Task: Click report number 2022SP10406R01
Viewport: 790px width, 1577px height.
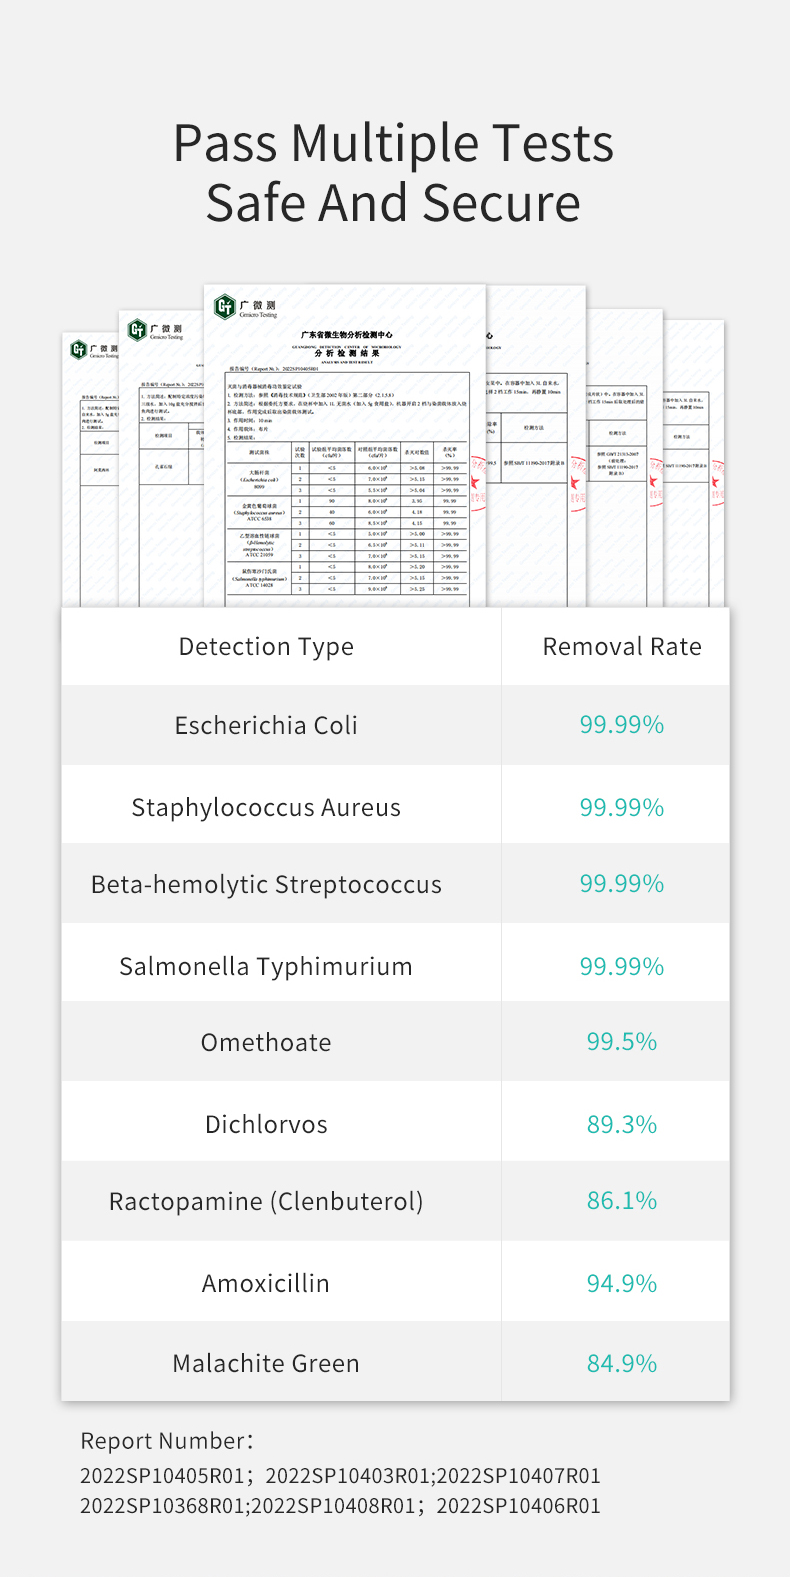Action: pyautogui.click(x=518, y=1506)
